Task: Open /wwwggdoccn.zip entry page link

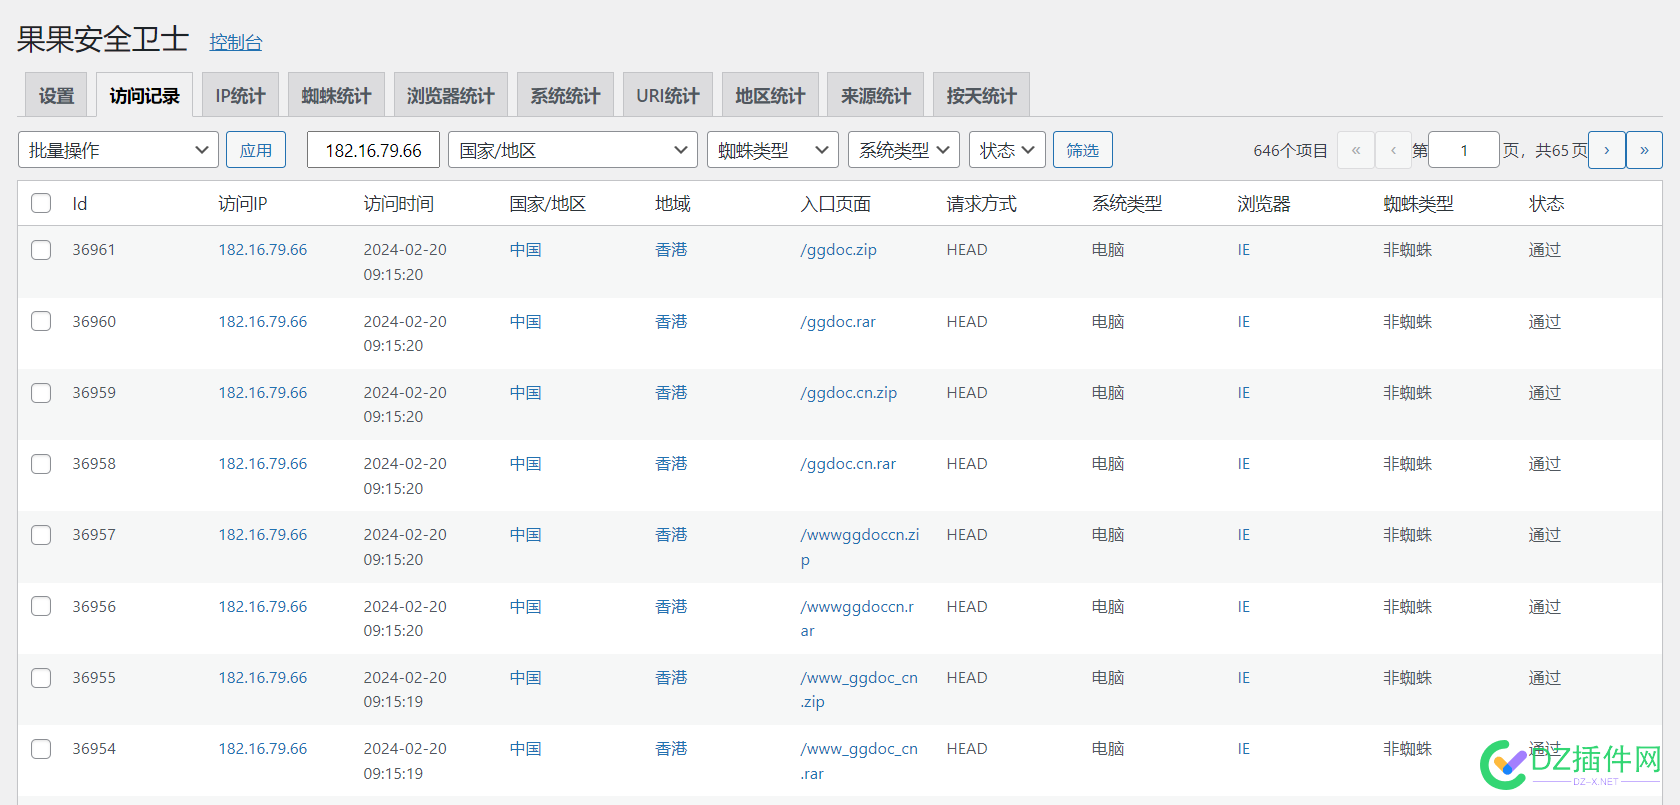Action: [x=859, y=547]
